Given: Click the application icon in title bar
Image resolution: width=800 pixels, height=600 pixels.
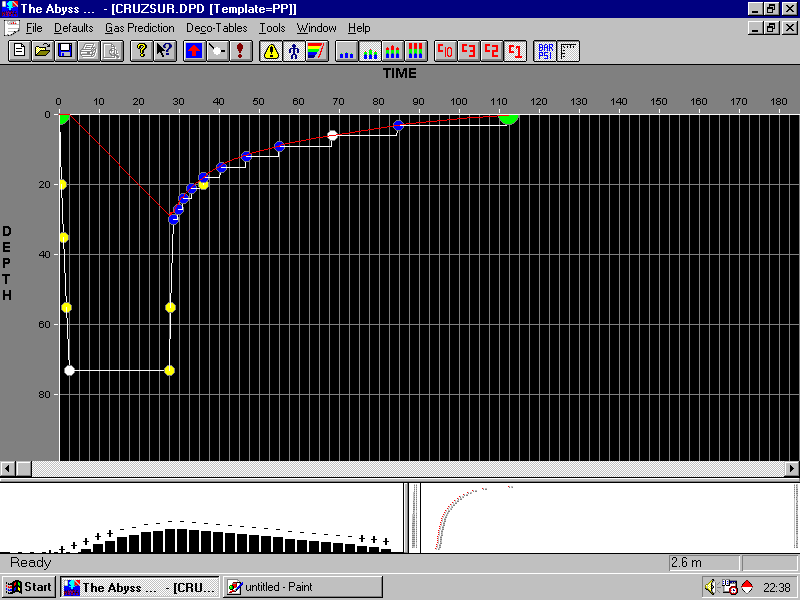Looking at the screenshot, I should point(10,9).
